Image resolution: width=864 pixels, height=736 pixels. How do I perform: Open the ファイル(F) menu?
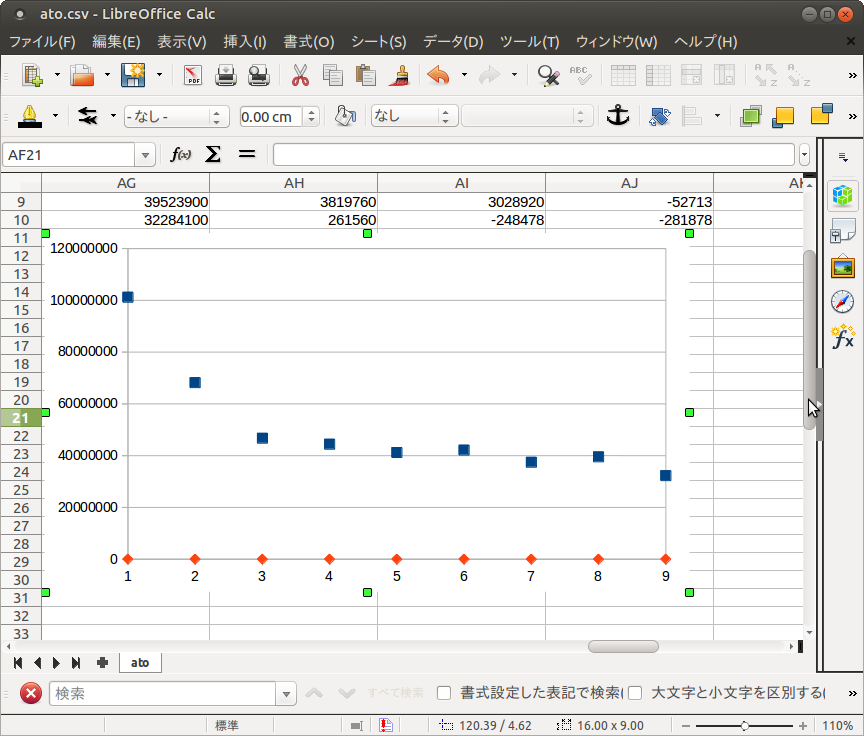(x=42, y=42)
